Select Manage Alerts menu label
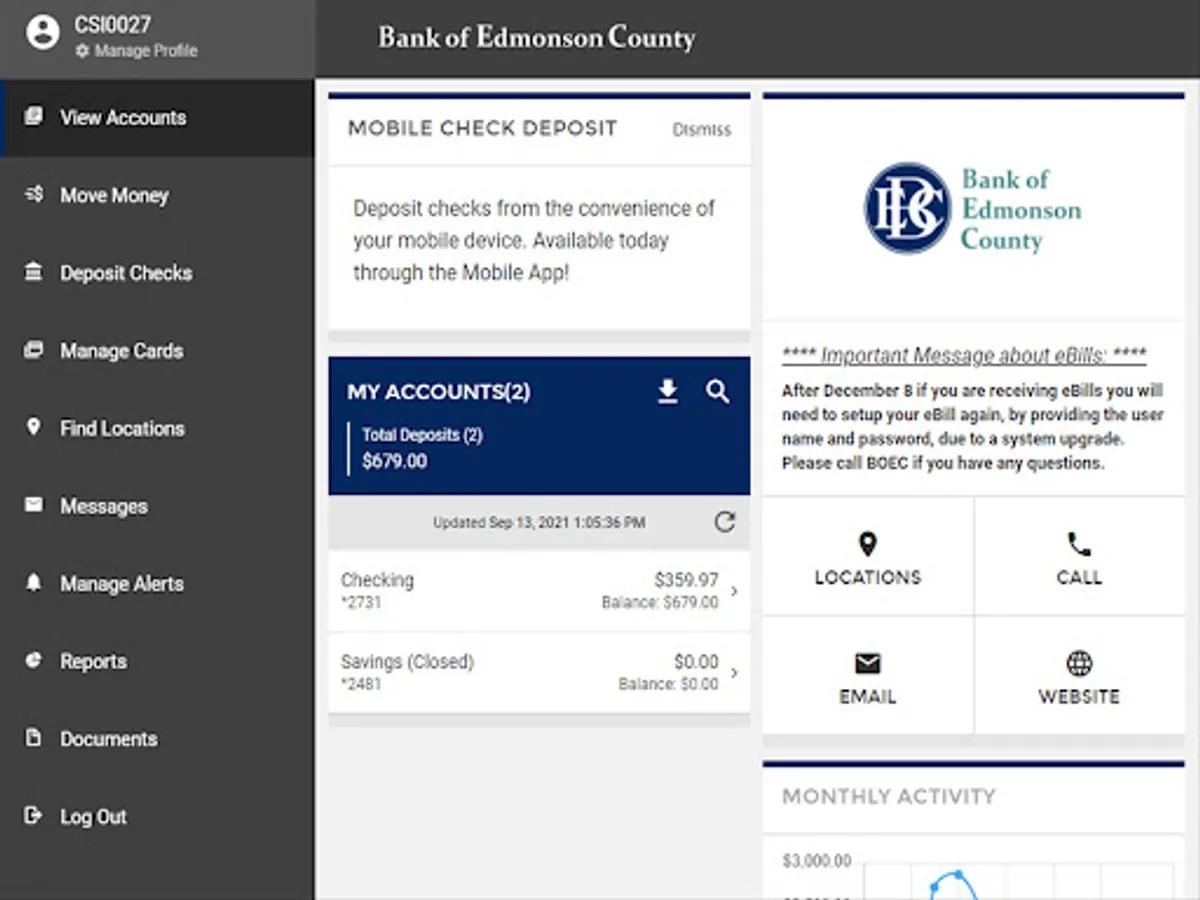Viewport: 1200px width, 900px height. coord(122,583)
